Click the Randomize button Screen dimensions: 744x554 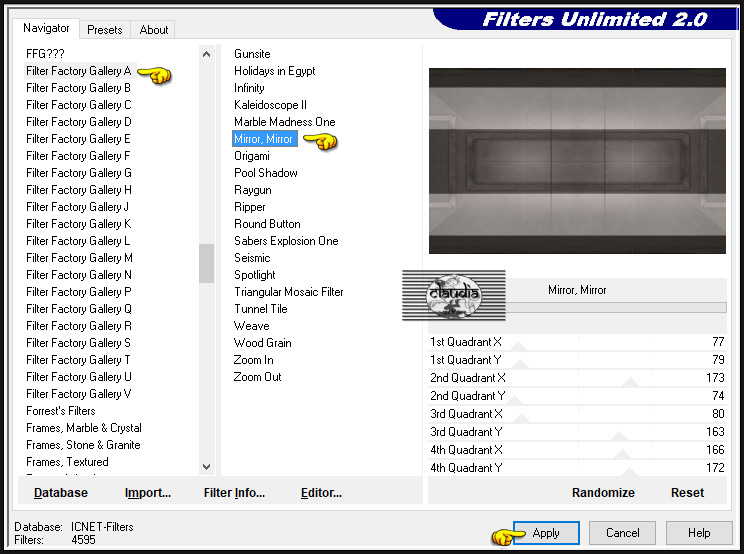pyautogui.click(x=603, y=493)
